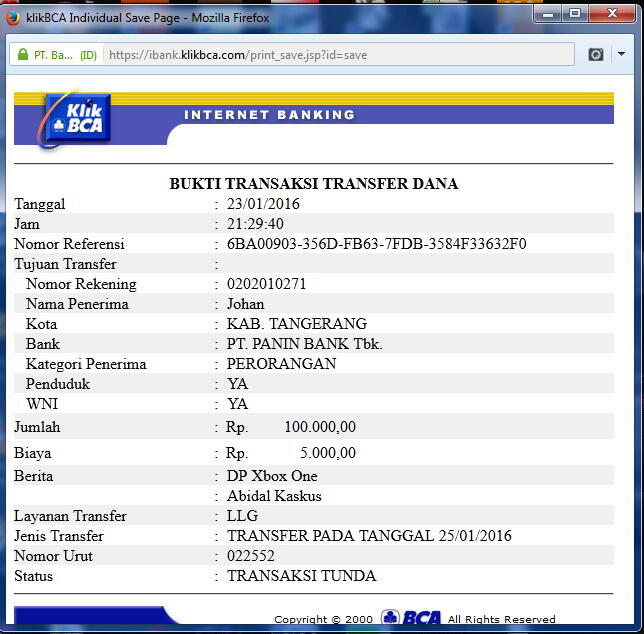644x634 pixels.
Task: Click the amount 100.000,00
Action: tap(320, 427)
